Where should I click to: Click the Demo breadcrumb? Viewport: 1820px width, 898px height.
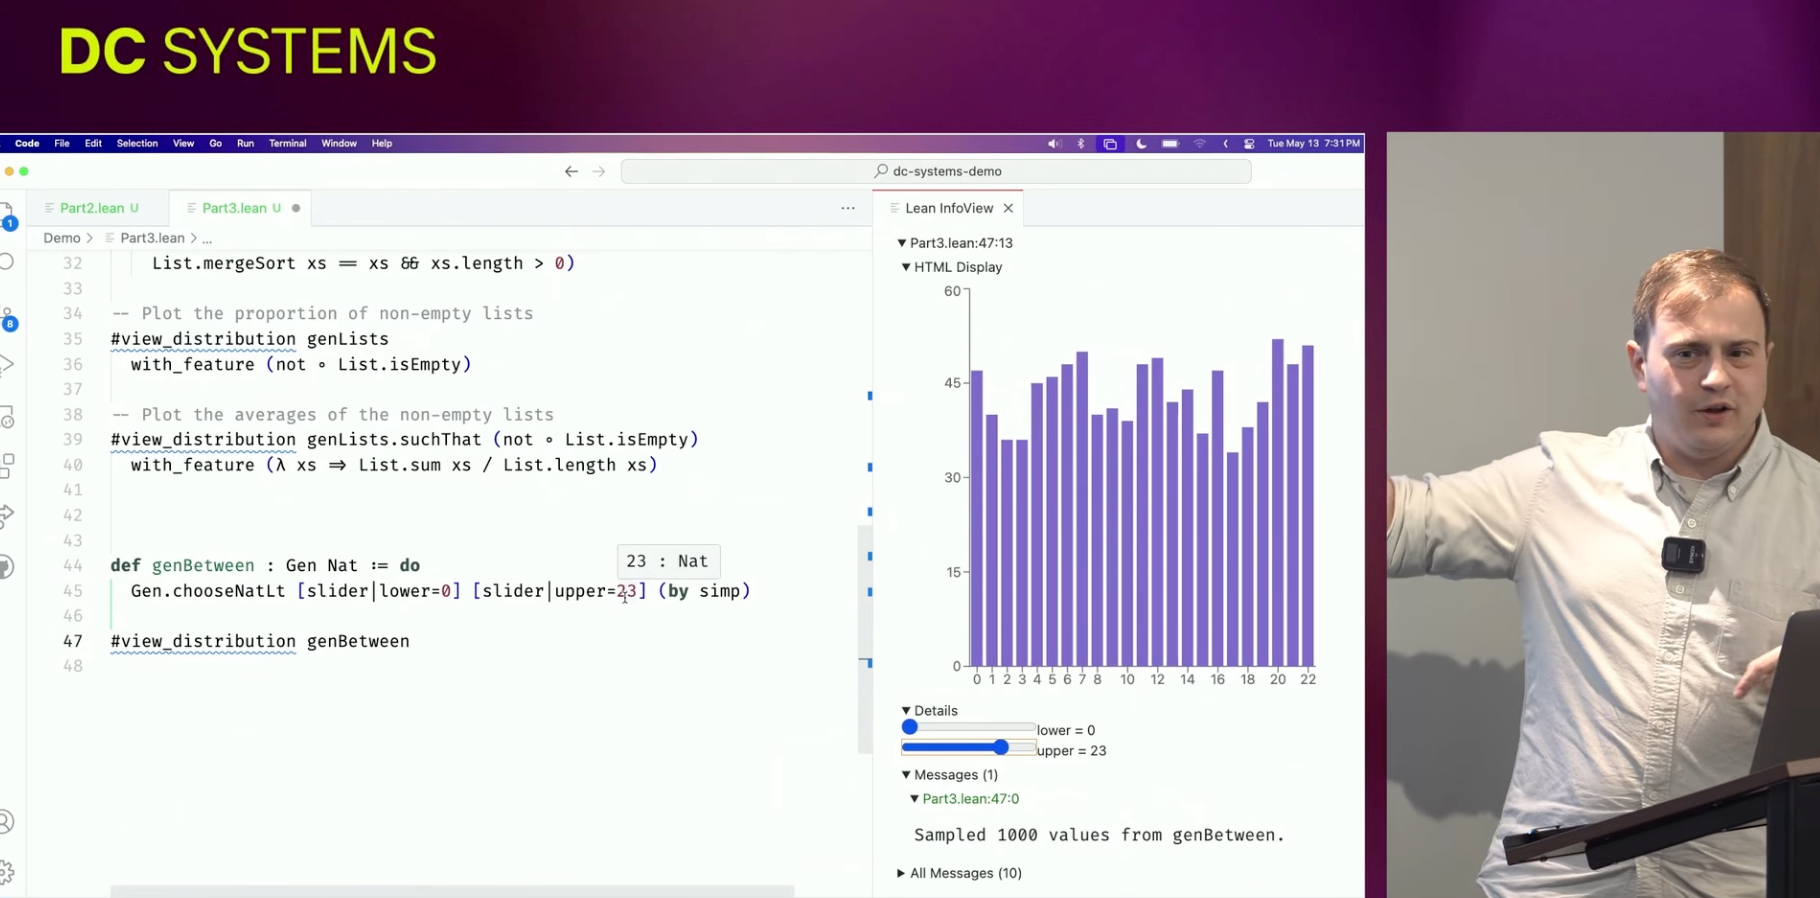pos(61,238)
